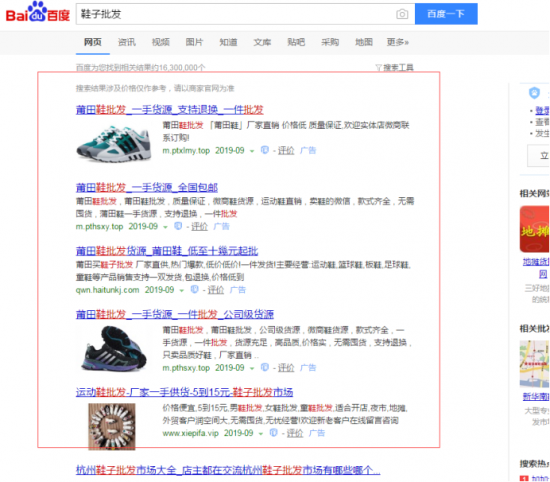This screenshot has height=482, width=550.
Task: Click circular shoes thumbnail of xiepifa.vip result
Action: pyautogui.click(x=112, y=427)
